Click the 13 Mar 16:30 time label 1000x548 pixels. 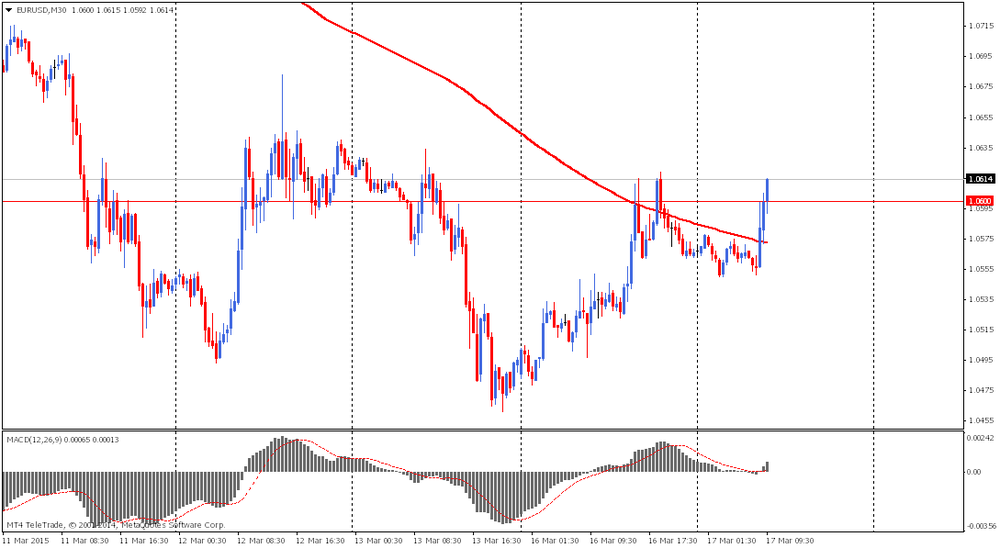click(x=497, y=541)
